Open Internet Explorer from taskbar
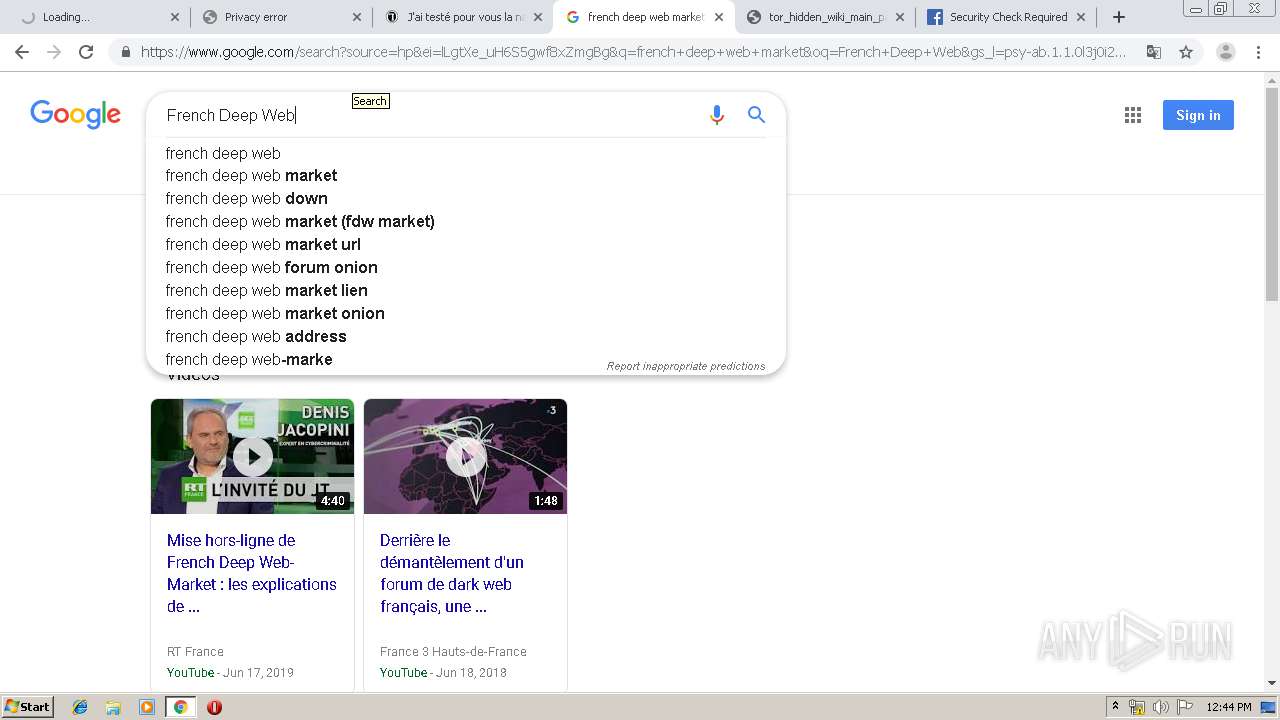The width and height of the screenshot is (1280, 720). [x=80, y=707]
